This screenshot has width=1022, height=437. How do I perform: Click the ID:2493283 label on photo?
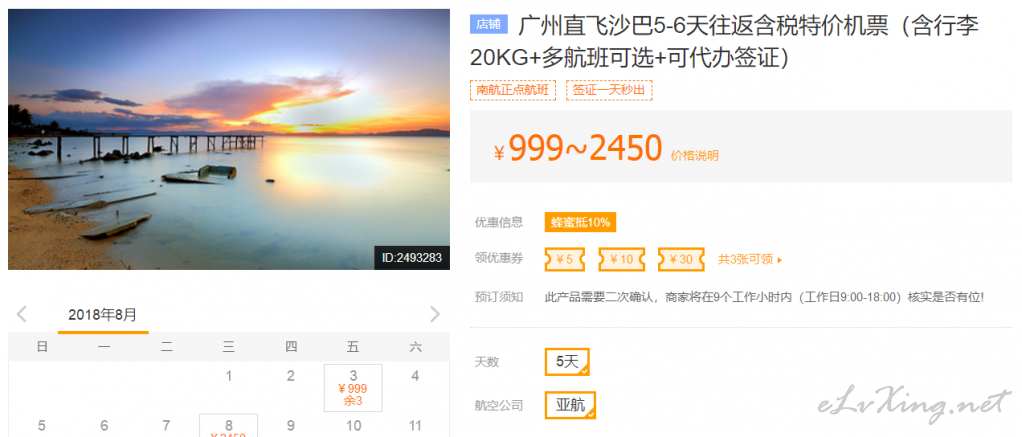click(x=412, y=258)
